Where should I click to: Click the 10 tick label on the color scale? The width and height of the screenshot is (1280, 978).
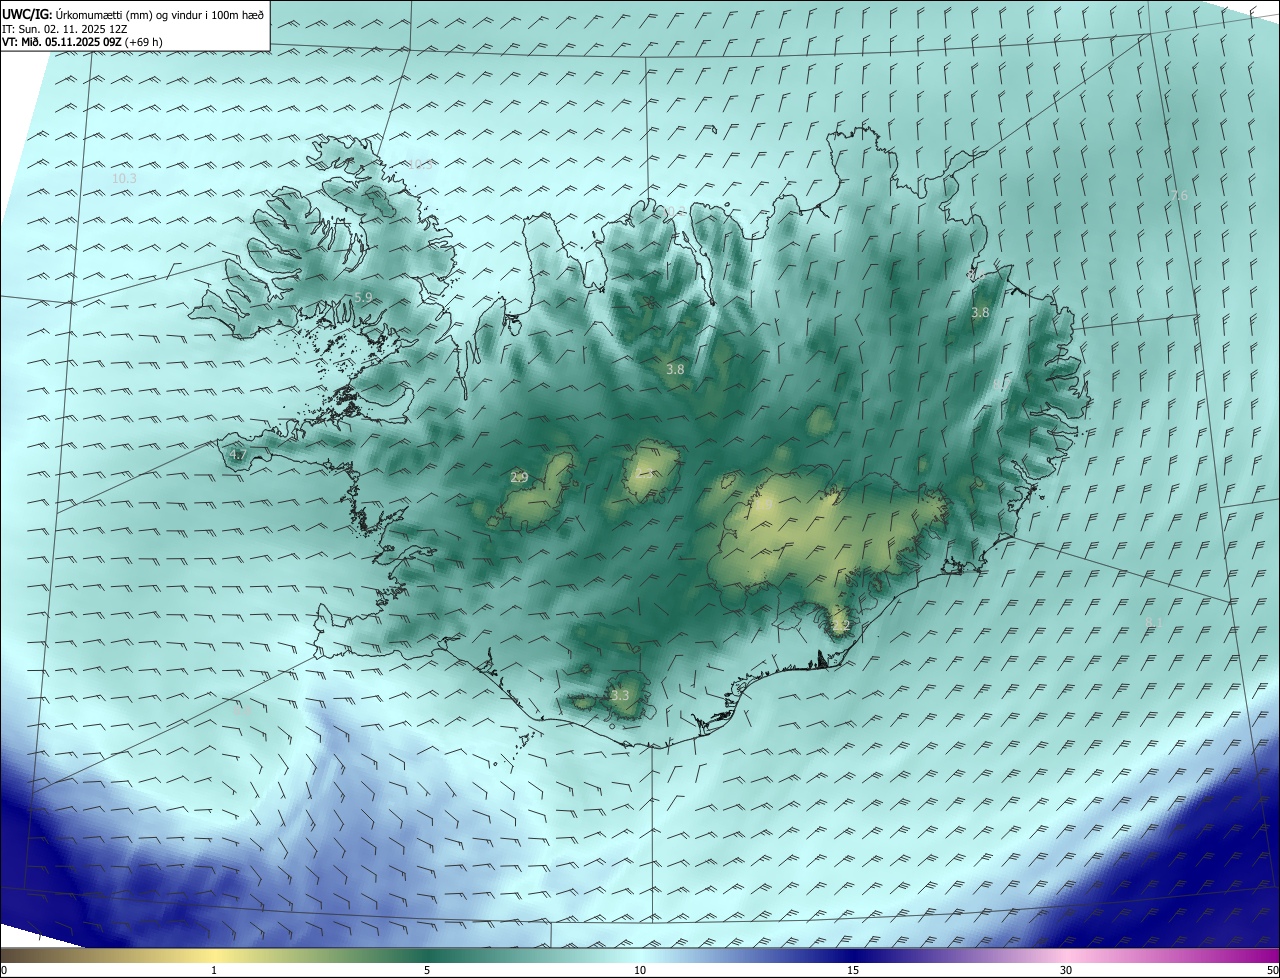[x=640, y=970]
